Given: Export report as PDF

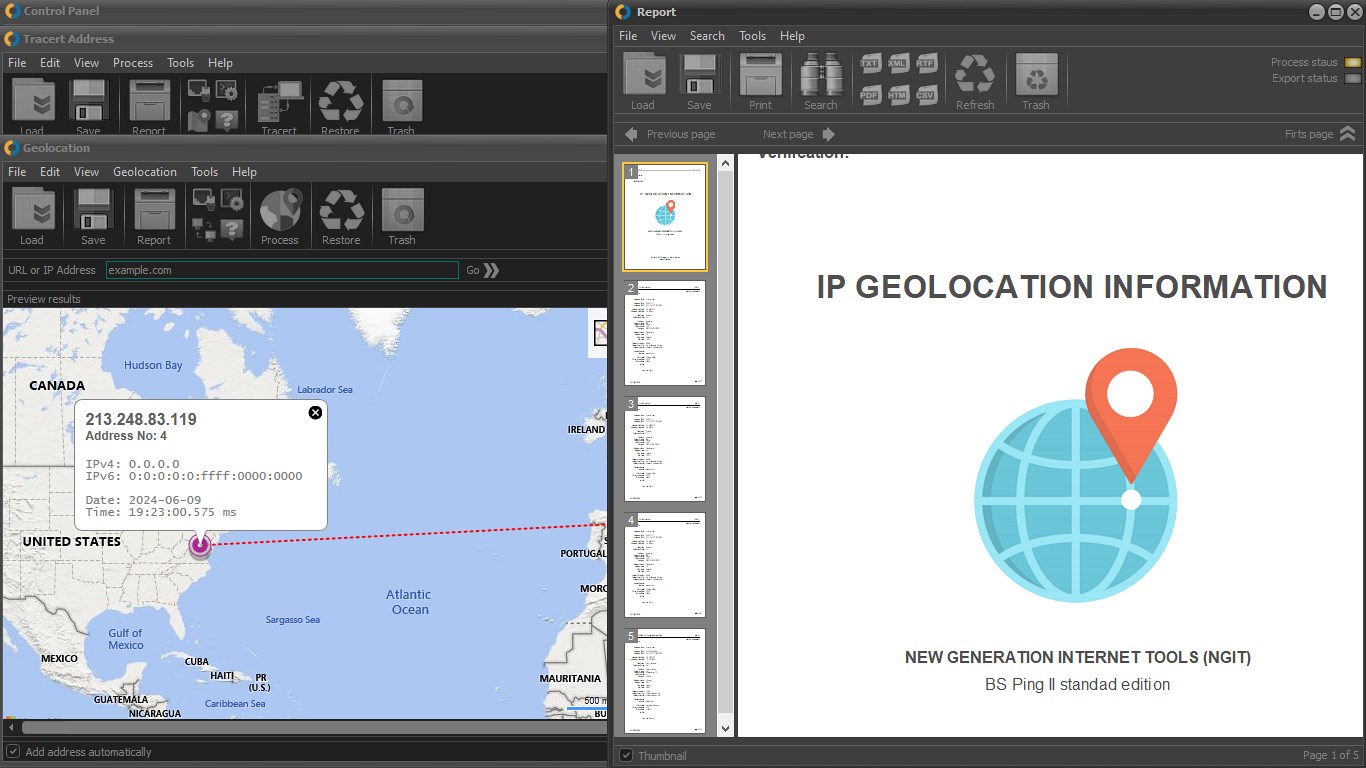Looking at the screenshot, I should [870, 94].
